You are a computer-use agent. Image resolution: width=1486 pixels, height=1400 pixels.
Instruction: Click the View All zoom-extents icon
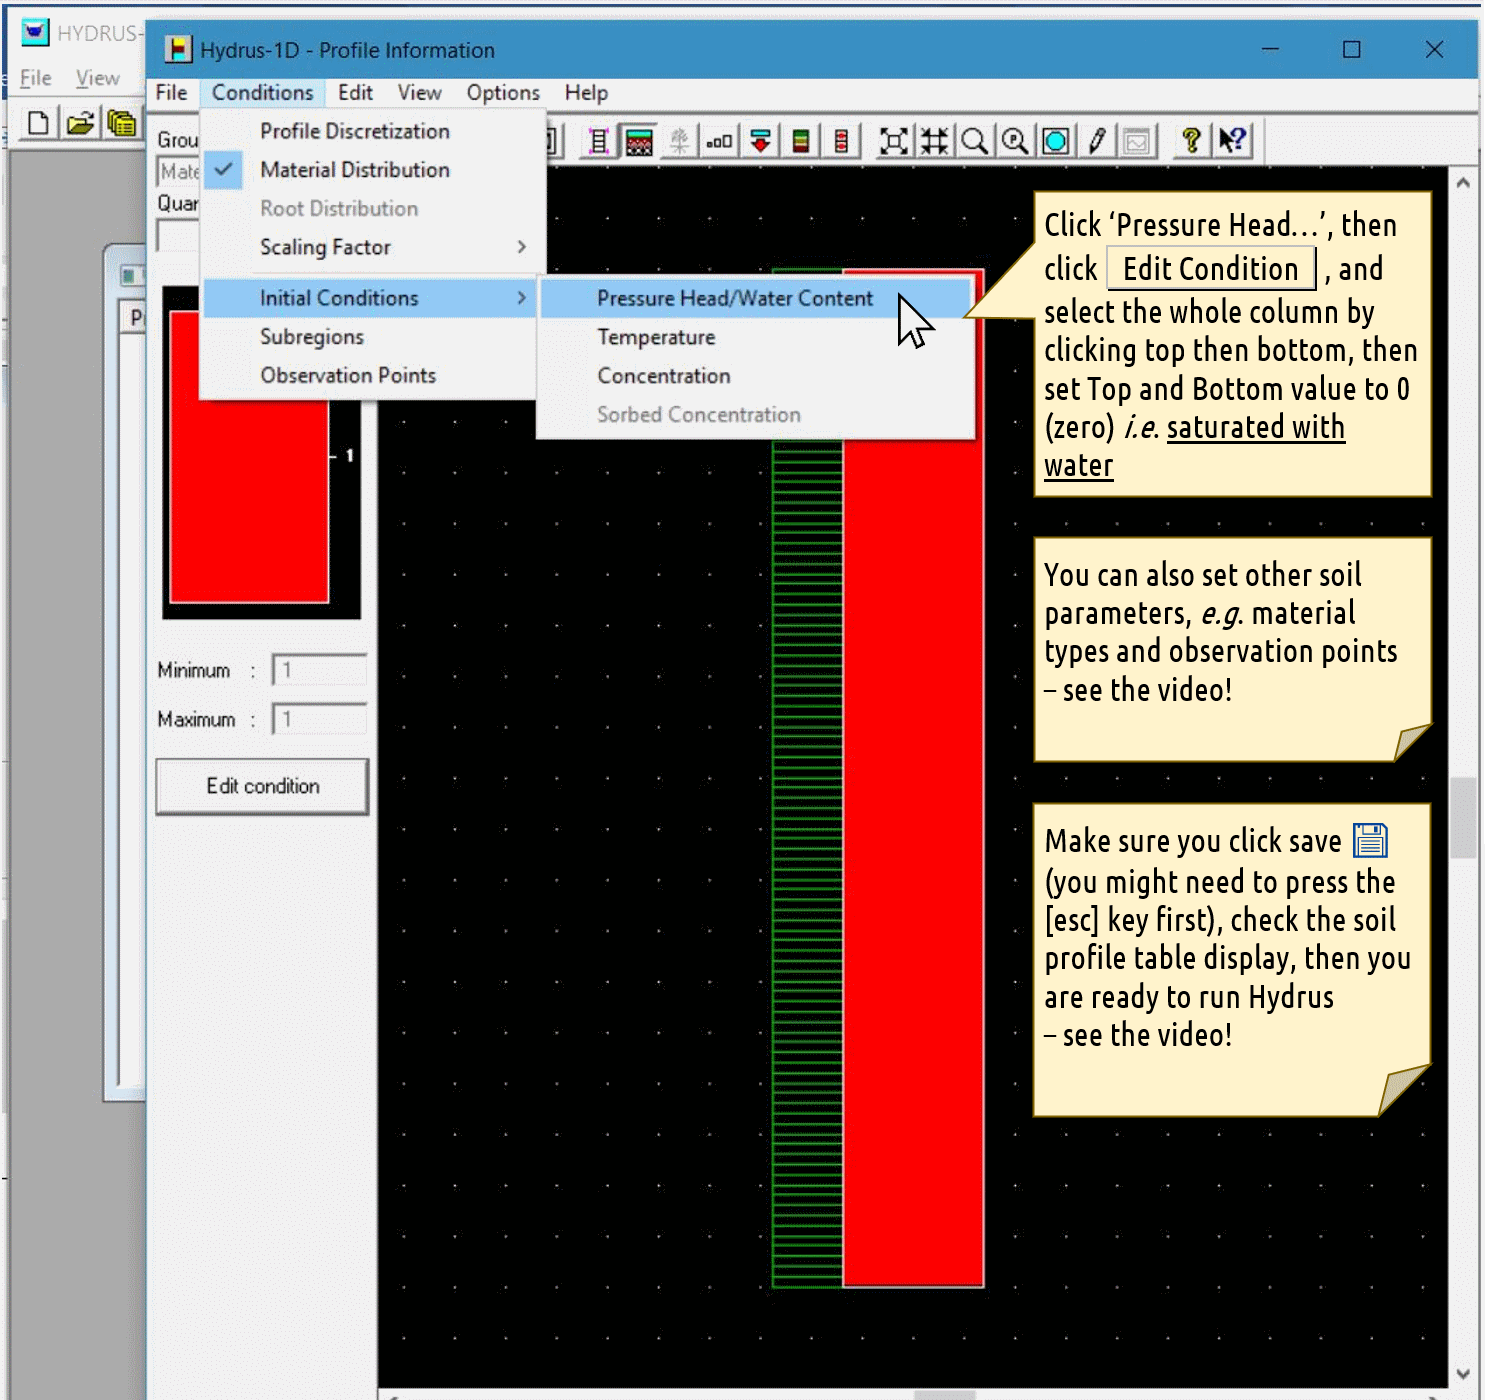tap(894, 141)
